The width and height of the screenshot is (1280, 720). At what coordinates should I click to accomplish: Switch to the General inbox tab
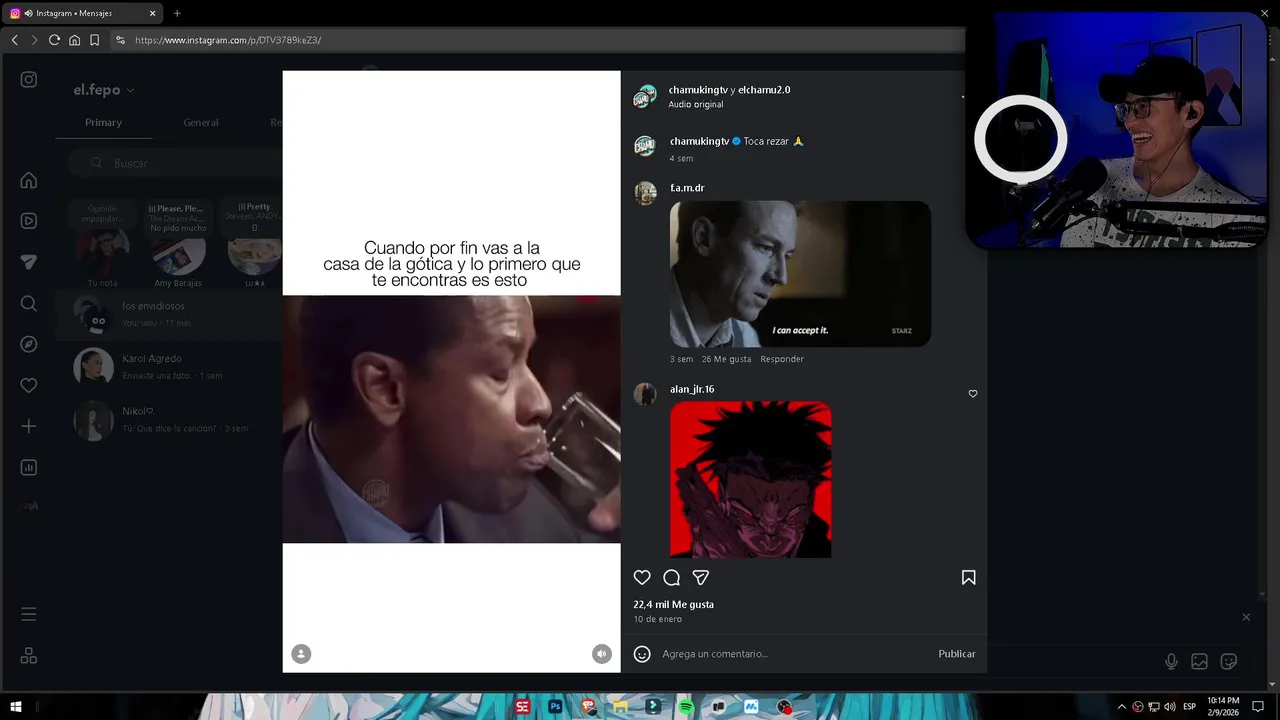201,122
